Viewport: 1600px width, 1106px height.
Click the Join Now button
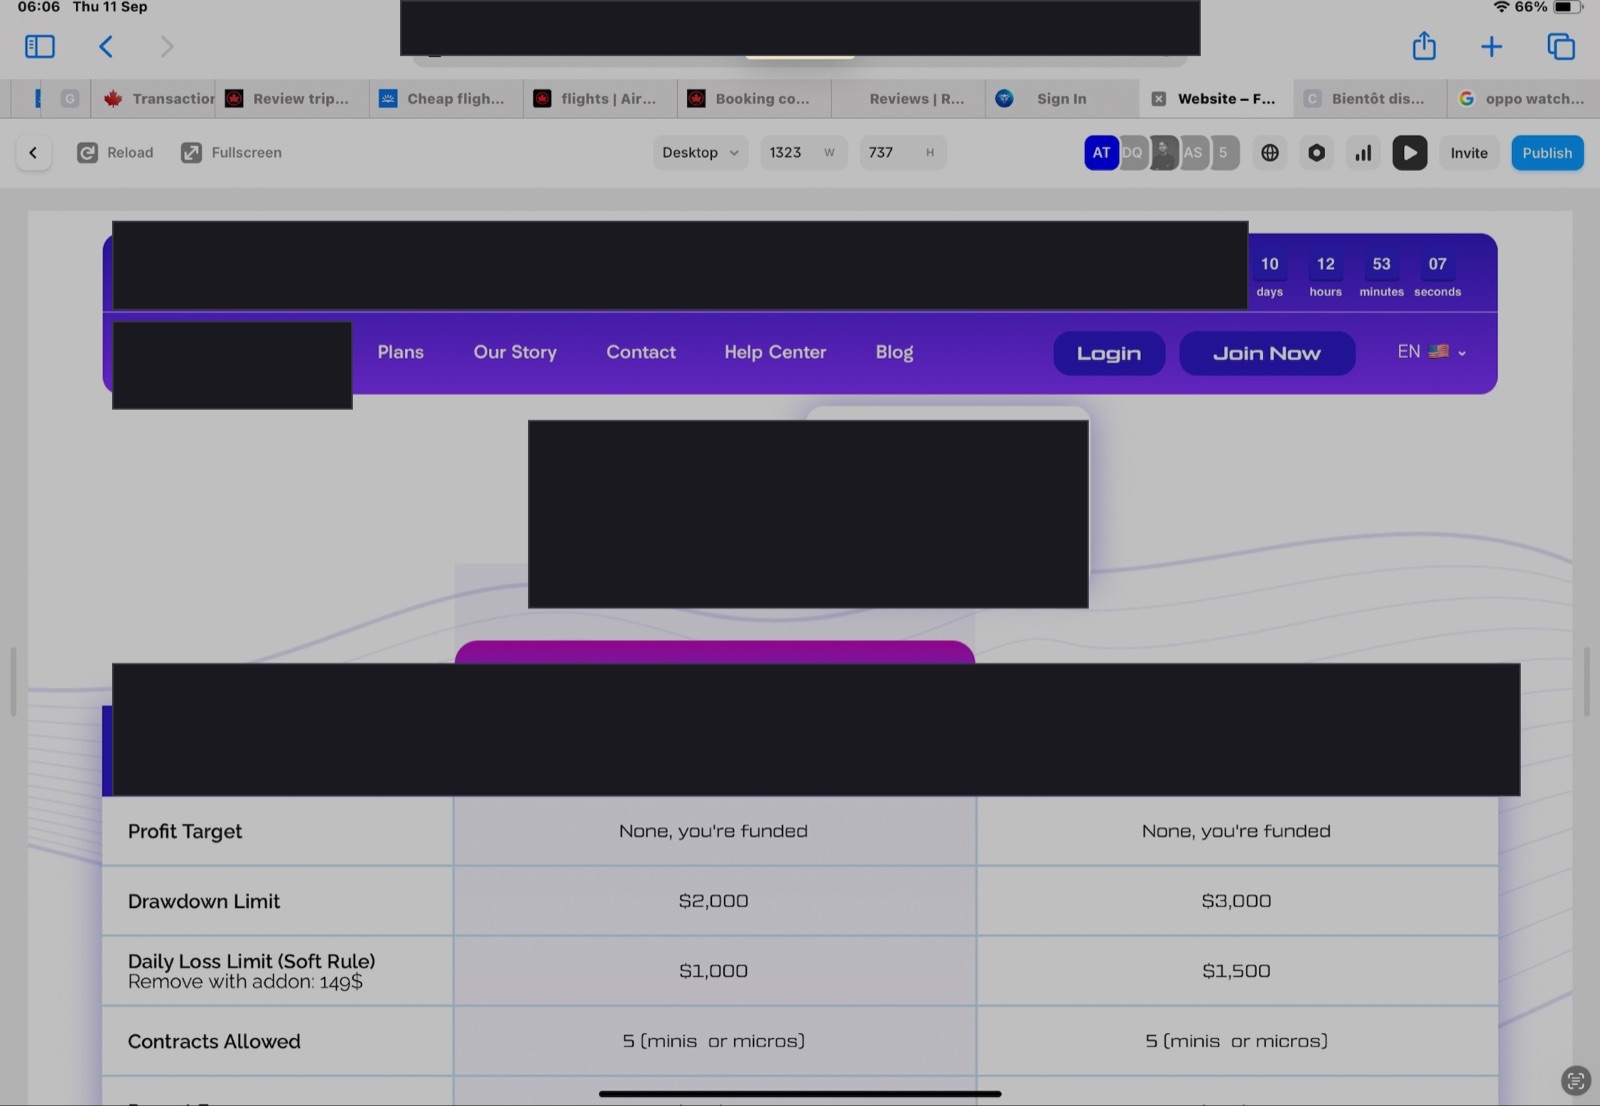(1267, 353)
